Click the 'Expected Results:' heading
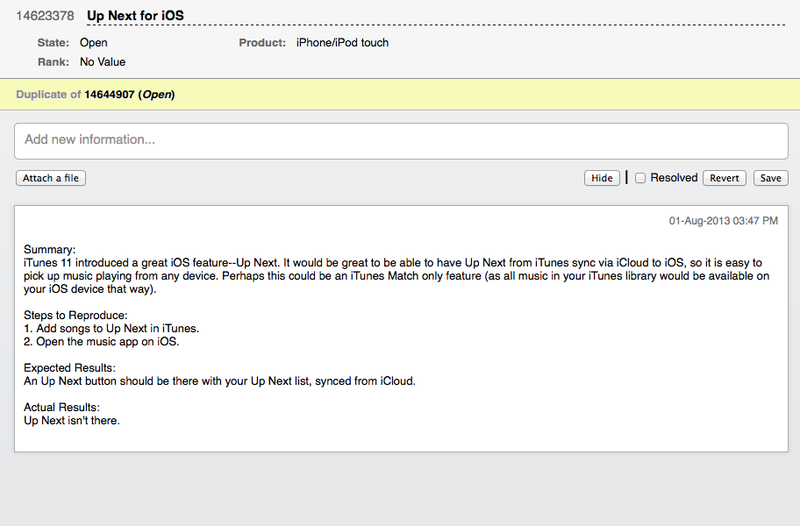800x526 pixels. (69, 368)
